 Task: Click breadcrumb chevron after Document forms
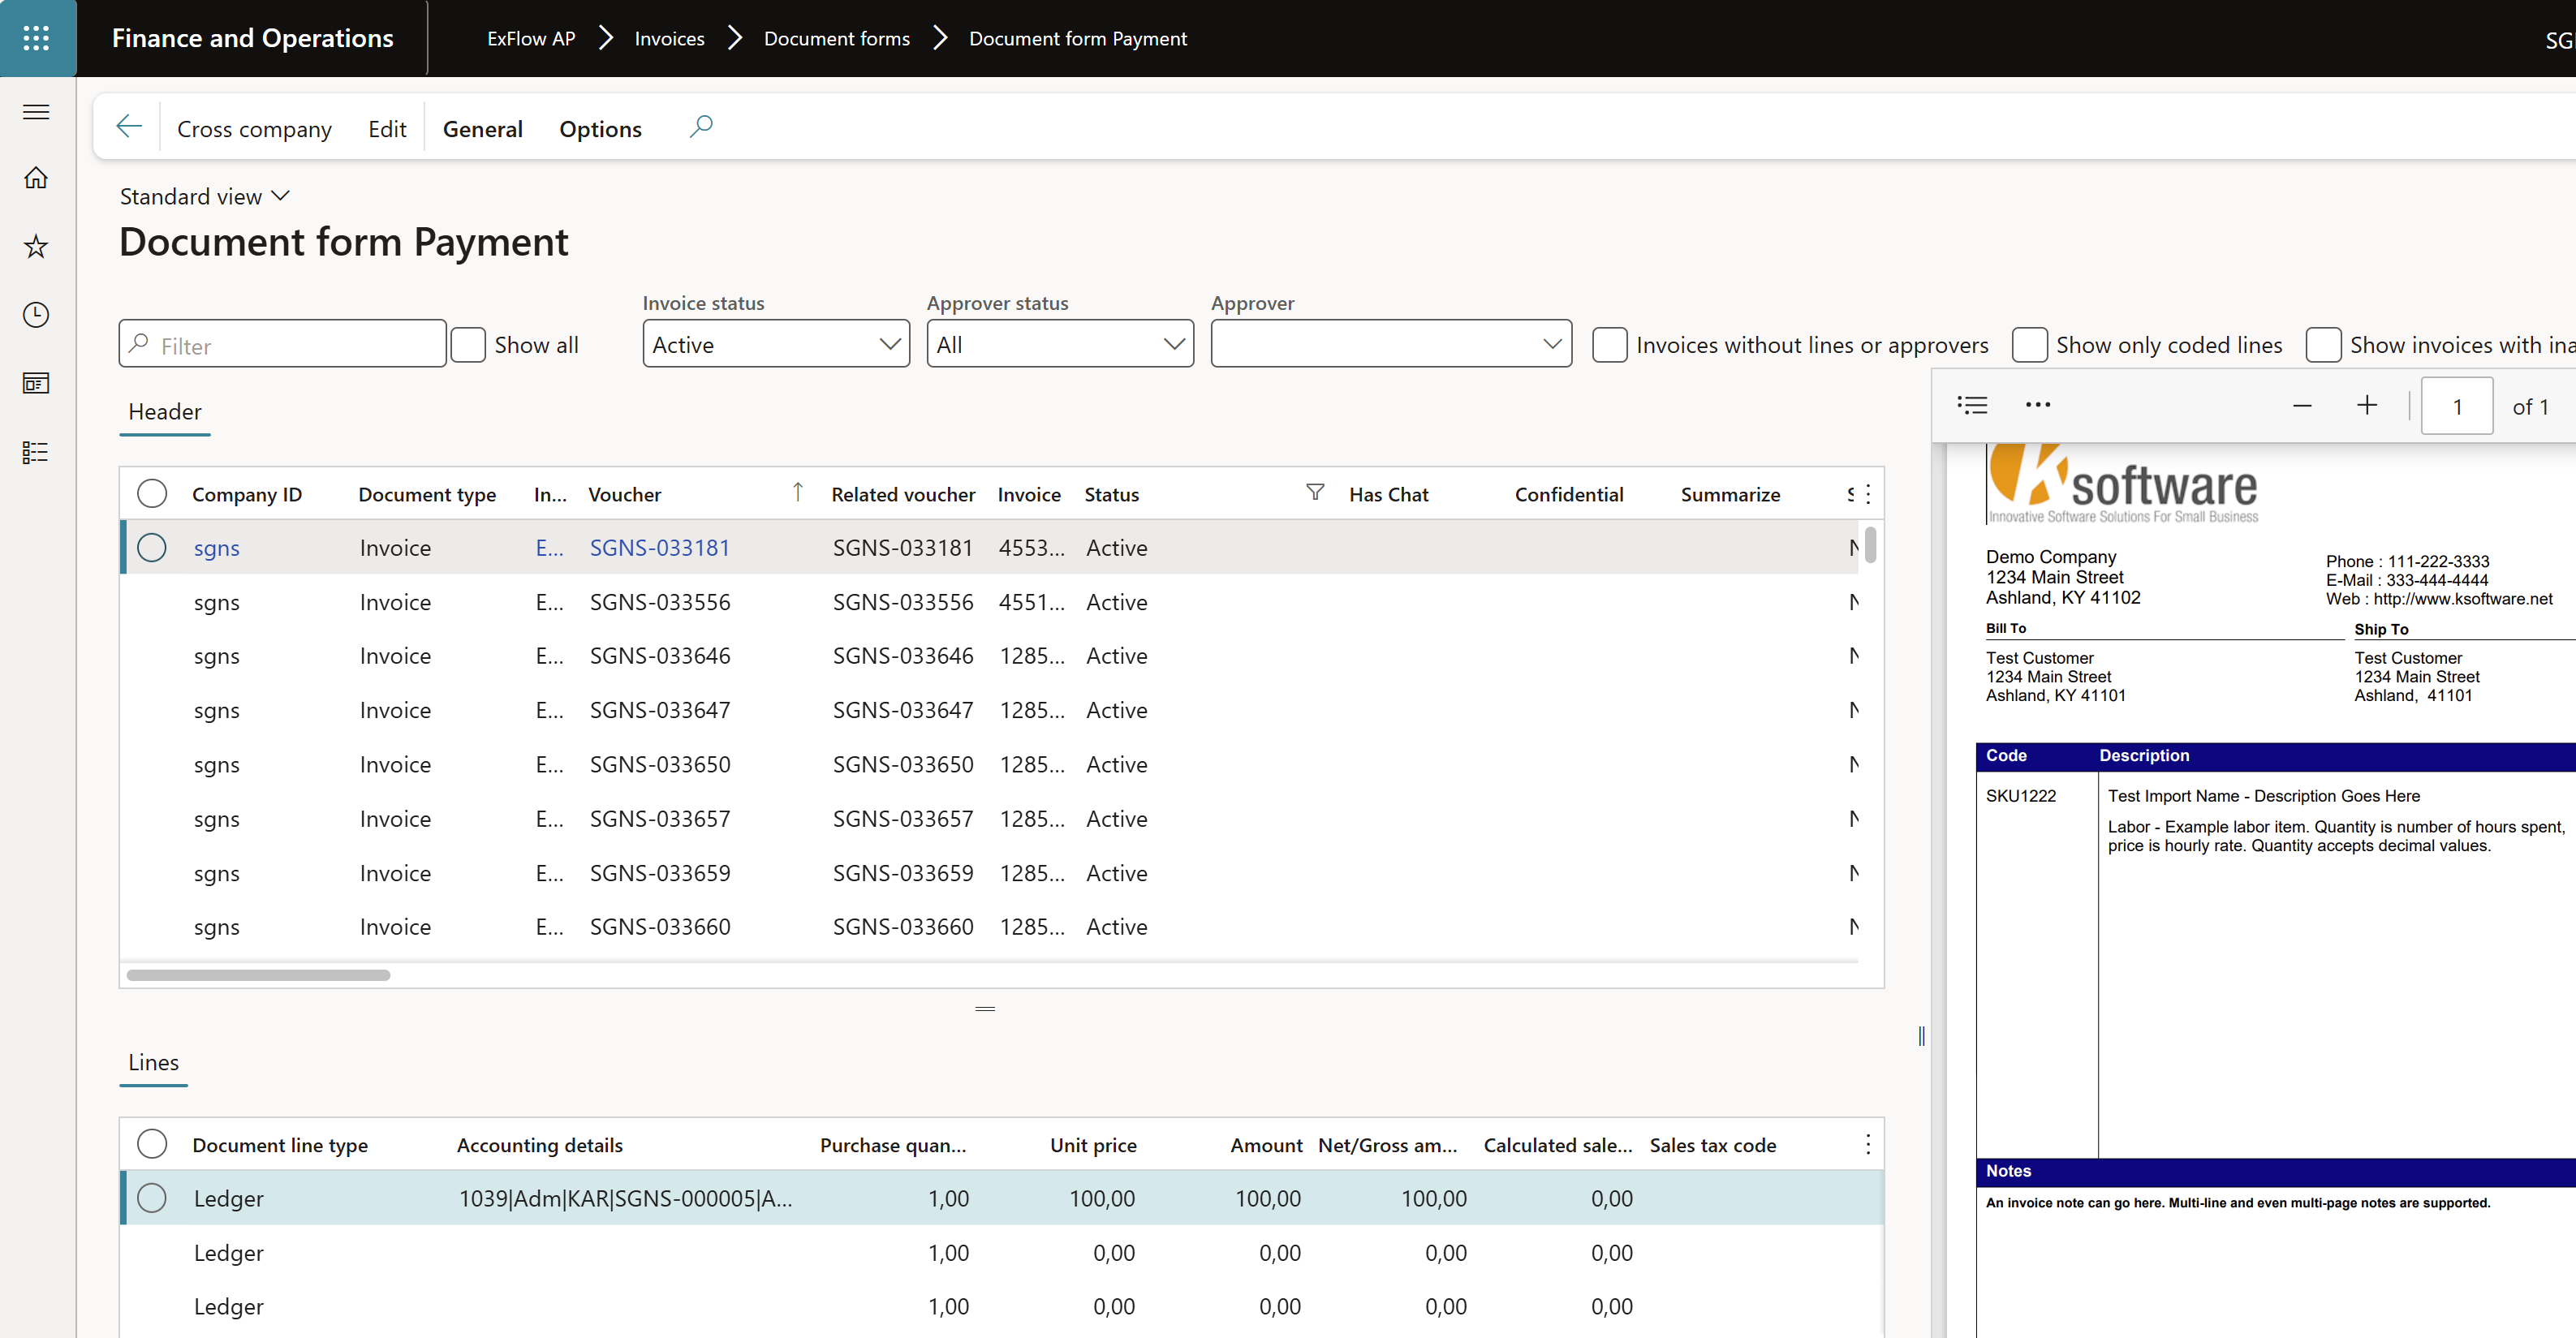pos(940,38)
